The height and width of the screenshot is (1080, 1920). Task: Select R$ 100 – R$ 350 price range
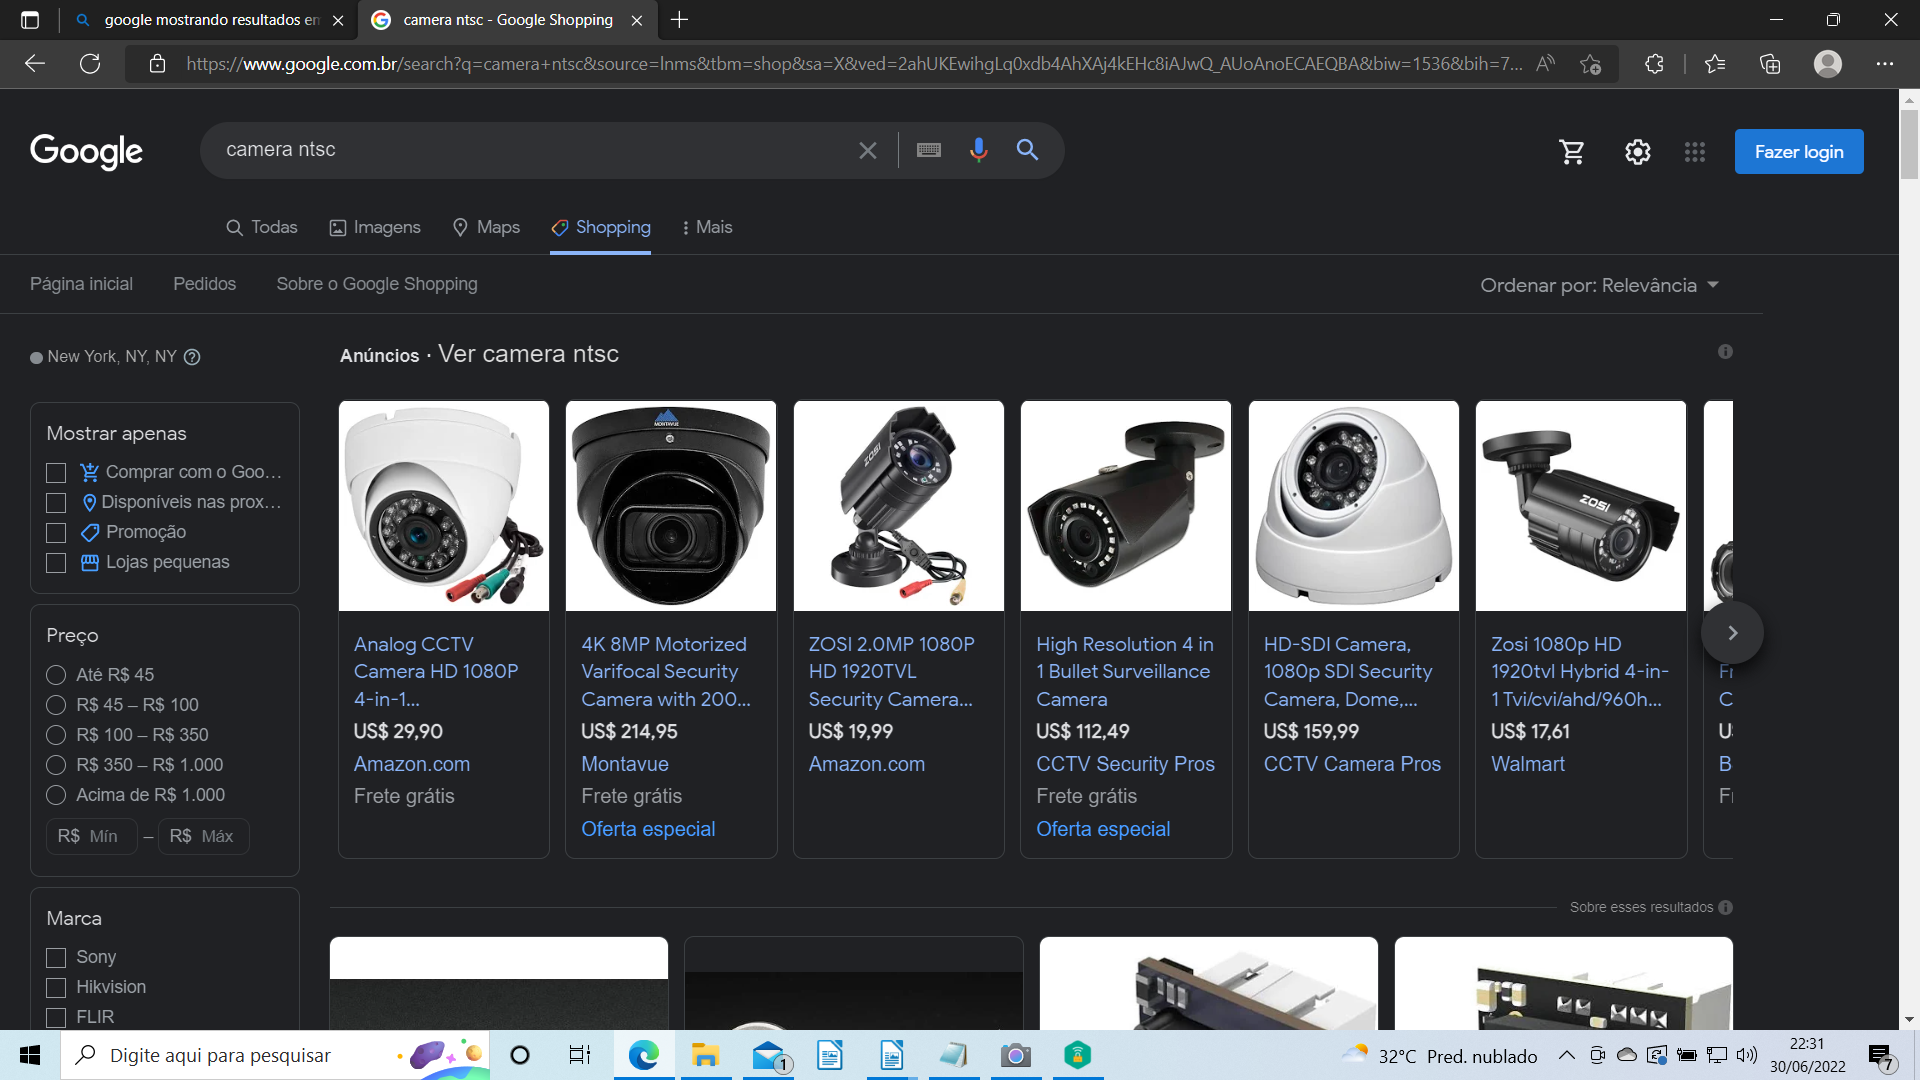coord(56,735)
